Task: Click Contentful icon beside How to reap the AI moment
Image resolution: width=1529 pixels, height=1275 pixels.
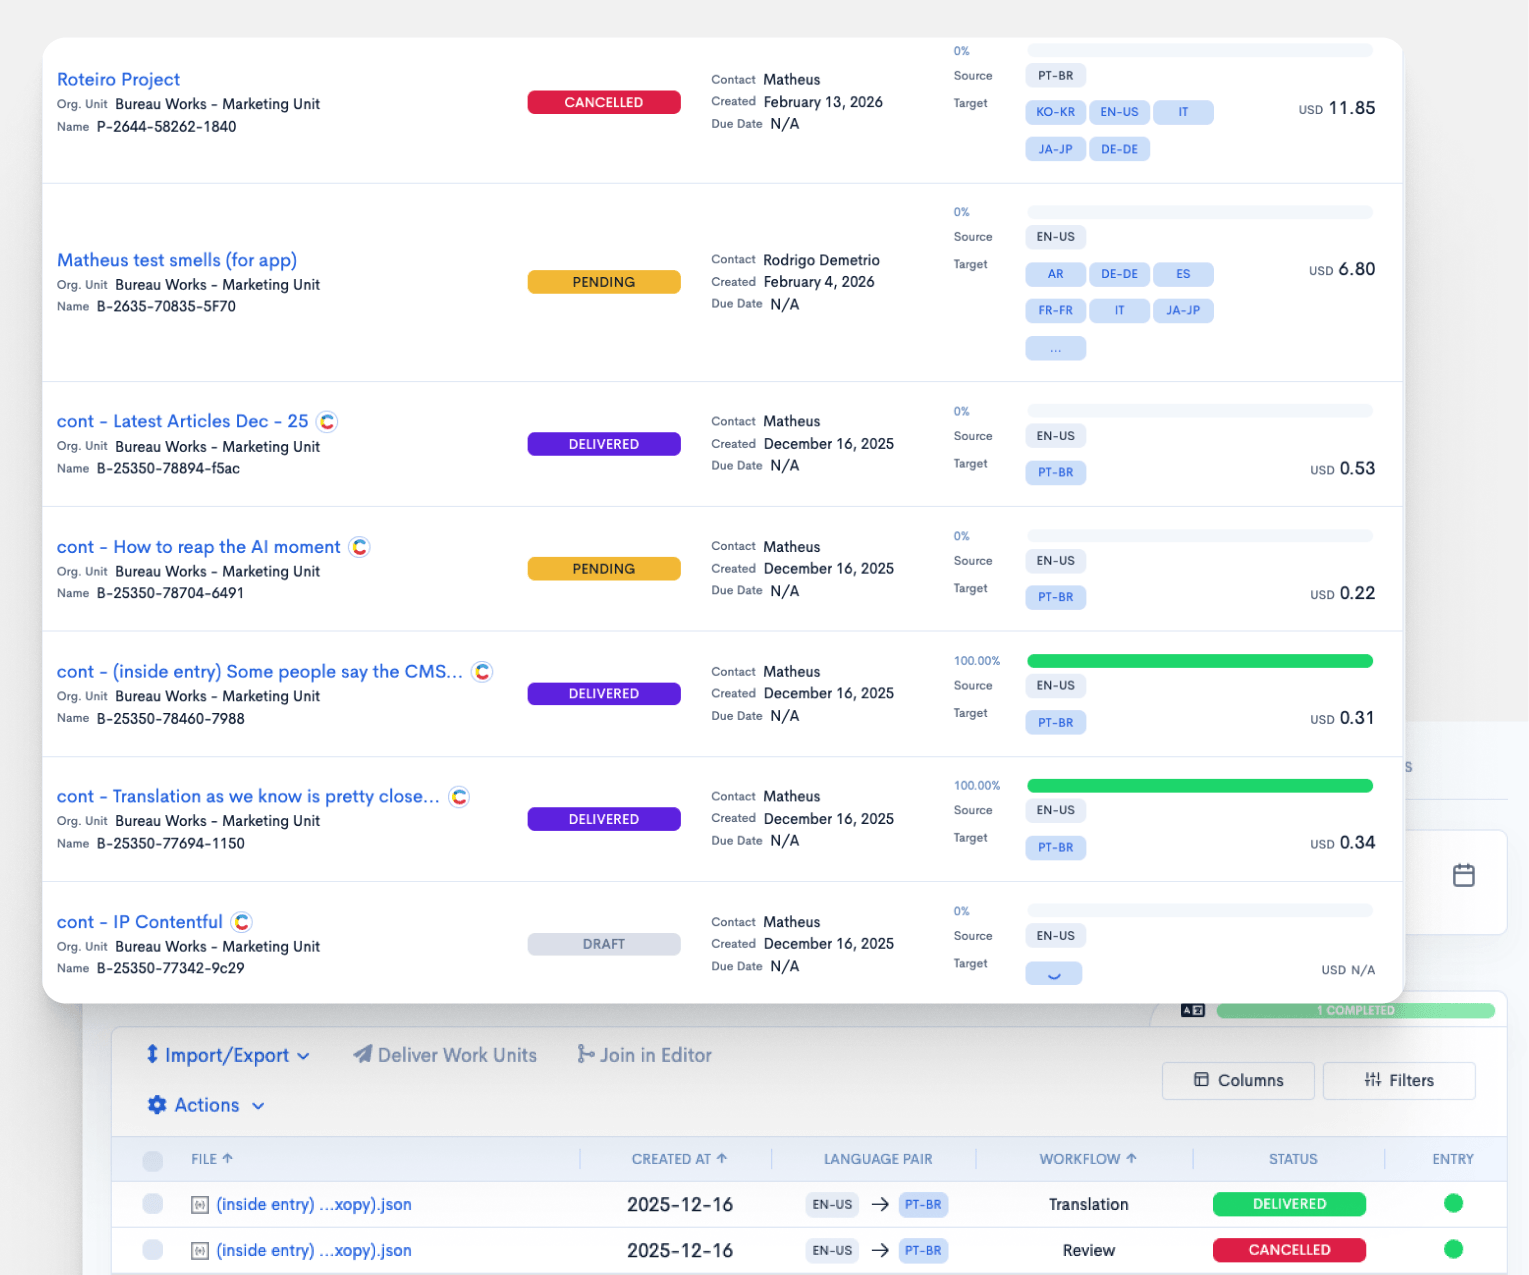Action: pos(360,547)
